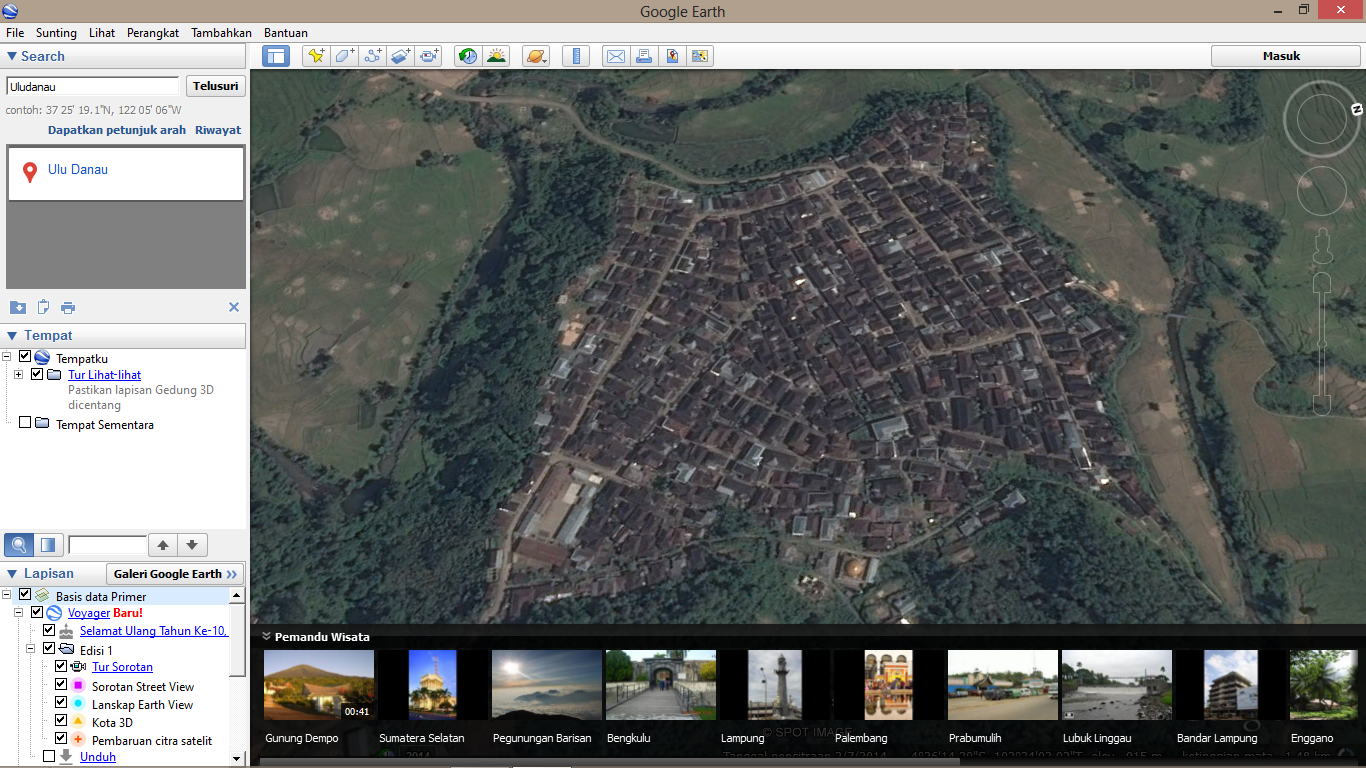Check the Tempat Sementara checkbox
1366x768 pixels.
pos(26,423)
